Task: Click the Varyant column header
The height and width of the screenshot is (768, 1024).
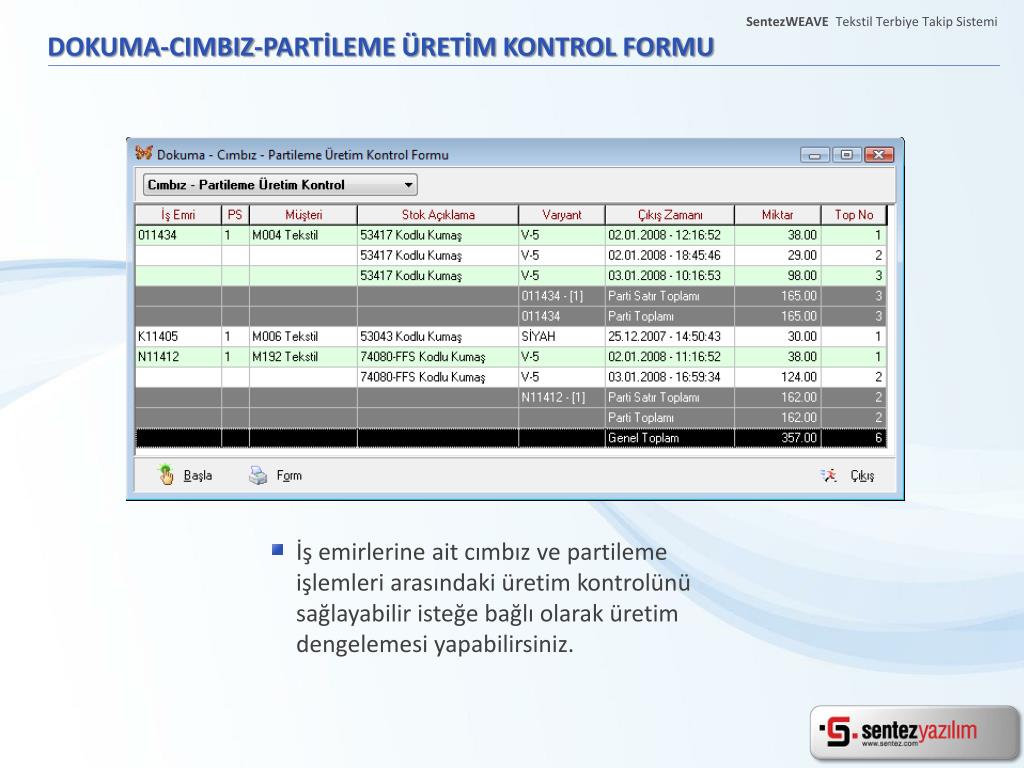Action: click(562, 215)
